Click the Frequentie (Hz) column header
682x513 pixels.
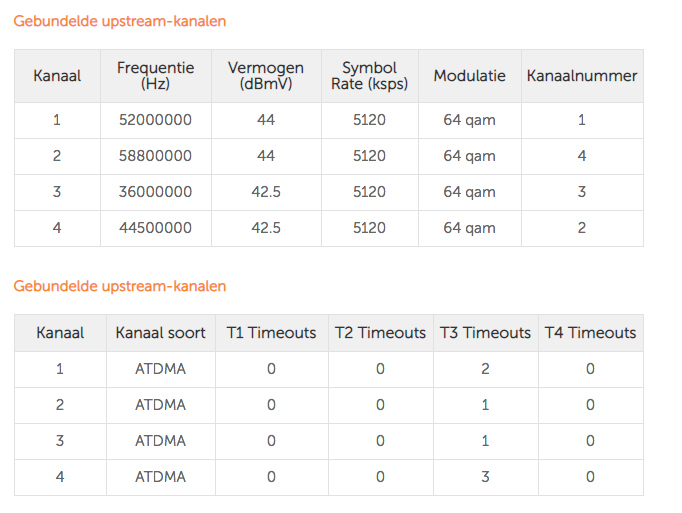[155, 76]
